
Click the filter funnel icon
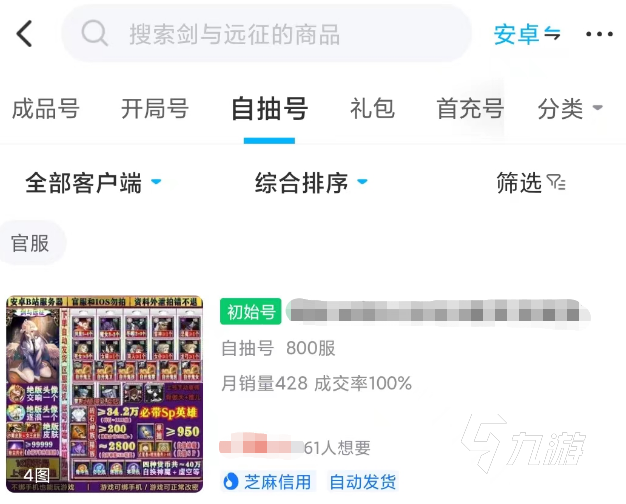coord(556,183)
